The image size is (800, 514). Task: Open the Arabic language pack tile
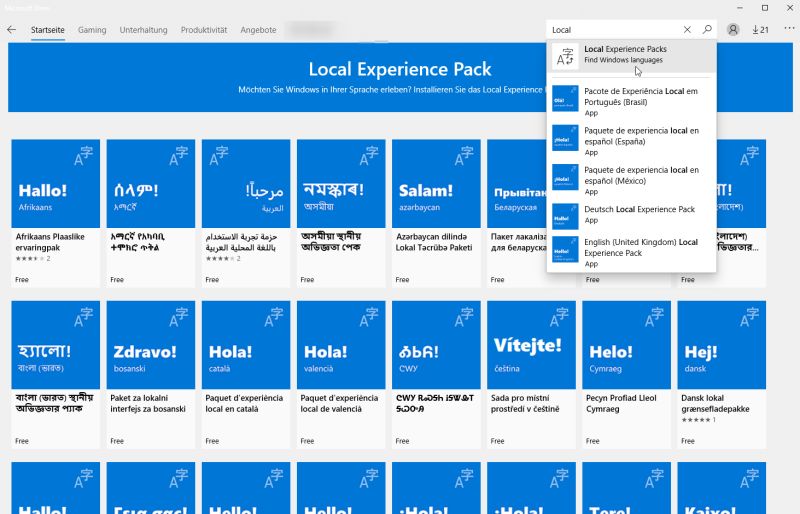click(246, 184)
